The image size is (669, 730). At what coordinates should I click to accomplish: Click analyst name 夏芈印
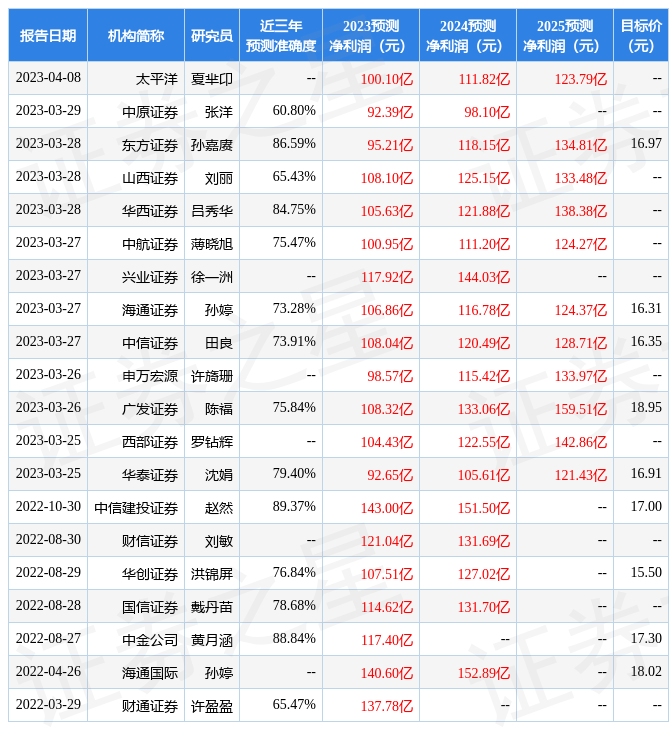(x=212, y=78)
